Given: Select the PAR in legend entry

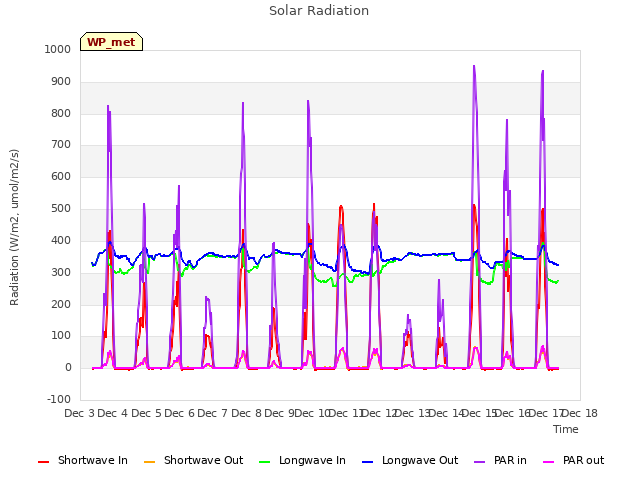Looking at the screenshot, I should 500,460.
